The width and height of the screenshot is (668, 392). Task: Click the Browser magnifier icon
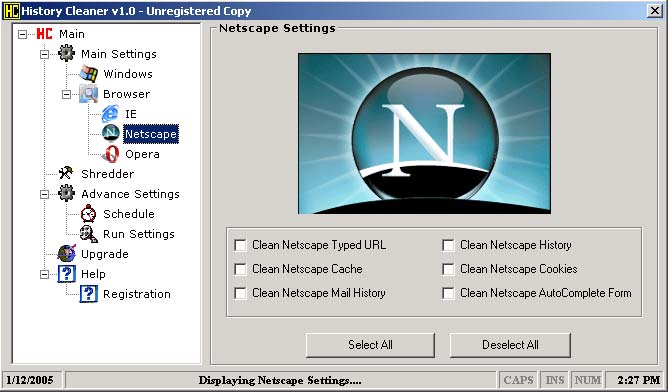89,94
